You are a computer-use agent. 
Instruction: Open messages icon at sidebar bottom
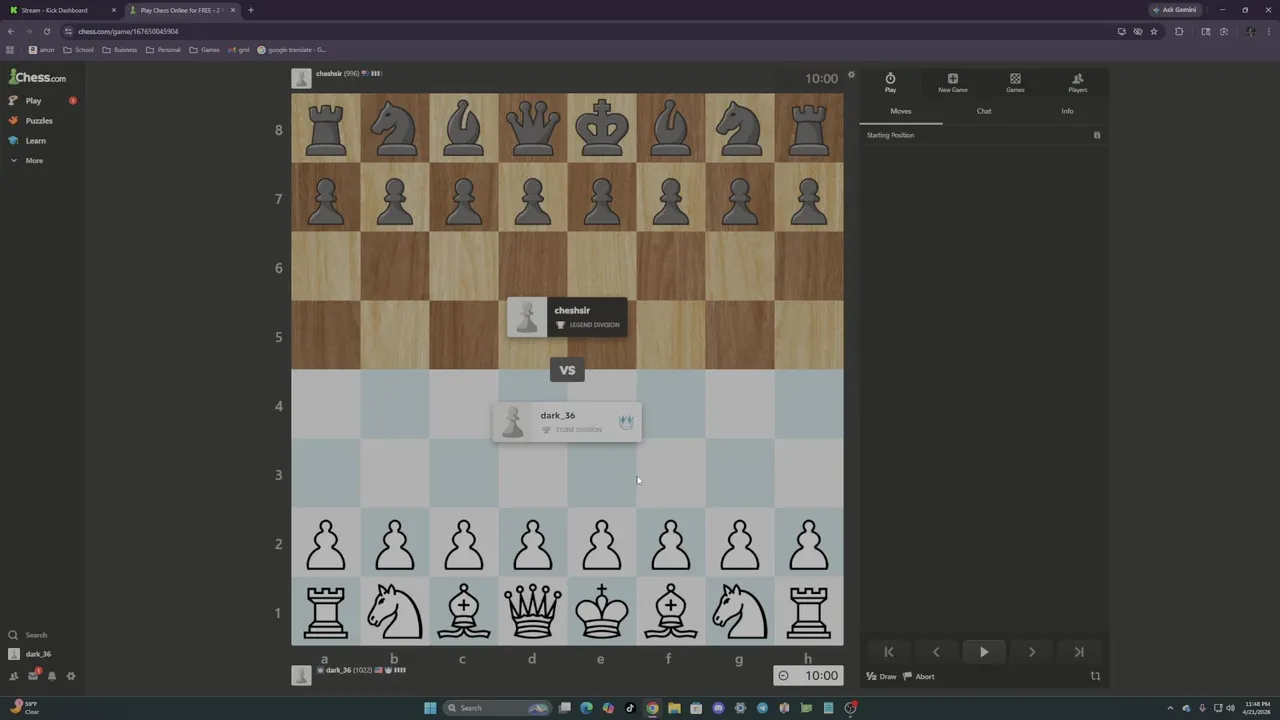coord(32,676)
